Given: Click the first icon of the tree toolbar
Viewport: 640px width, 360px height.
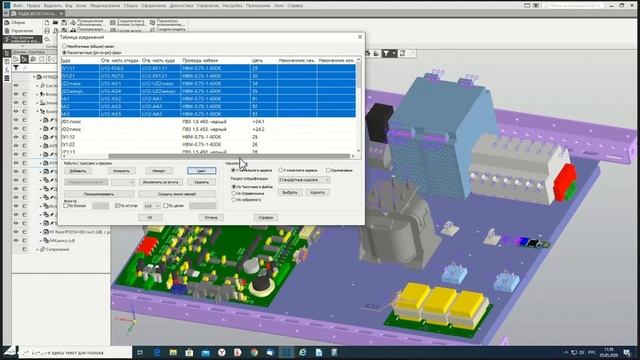Looking at the screenshot, I should point(16,60).
